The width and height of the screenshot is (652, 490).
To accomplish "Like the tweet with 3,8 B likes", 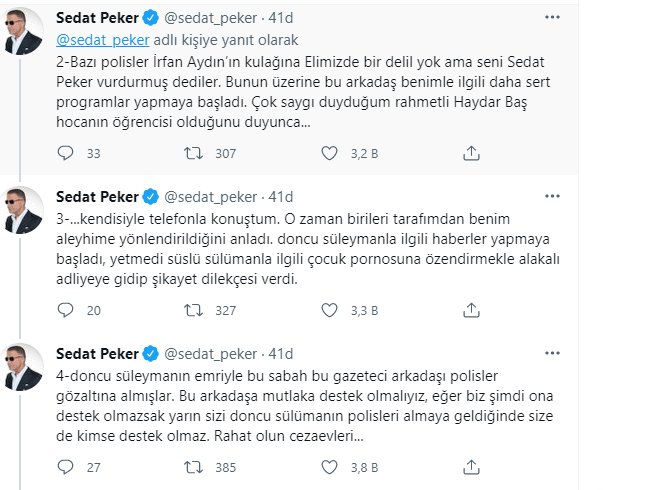I will [x=329, y=467].
